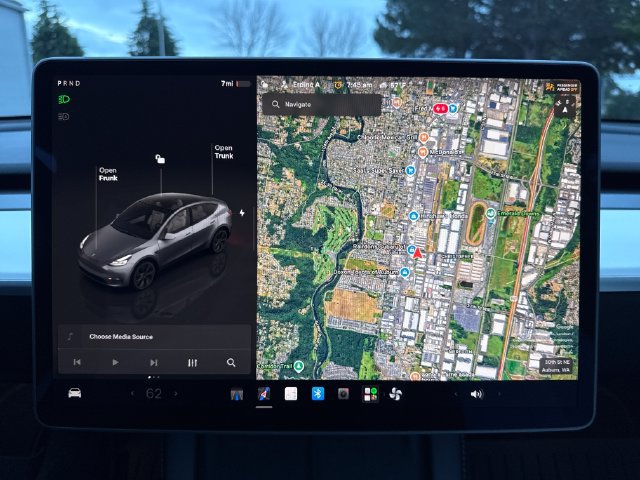The image size is (640, 480).
Task: Tap the 7:45 am clock
Action: click(x=359, y=85)
